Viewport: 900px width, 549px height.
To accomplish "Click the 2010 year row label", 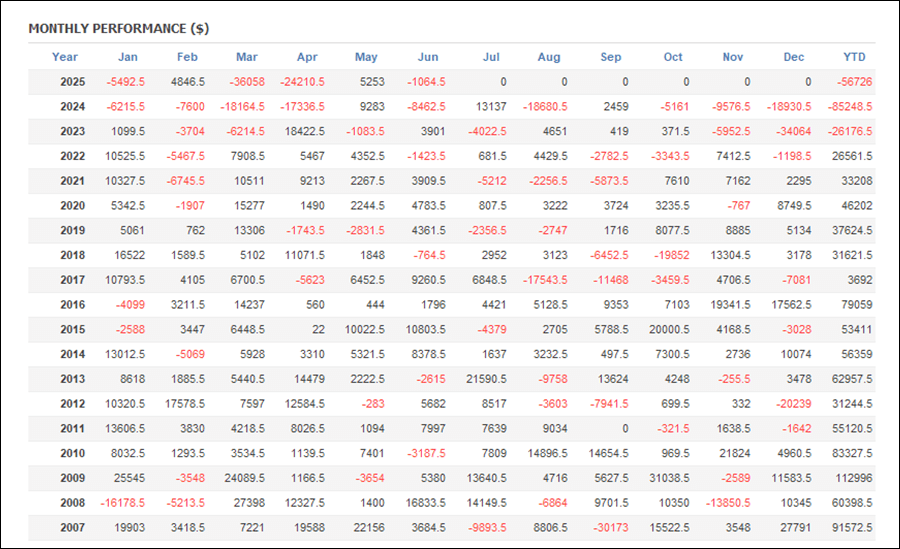I will (x=72, y=453).
